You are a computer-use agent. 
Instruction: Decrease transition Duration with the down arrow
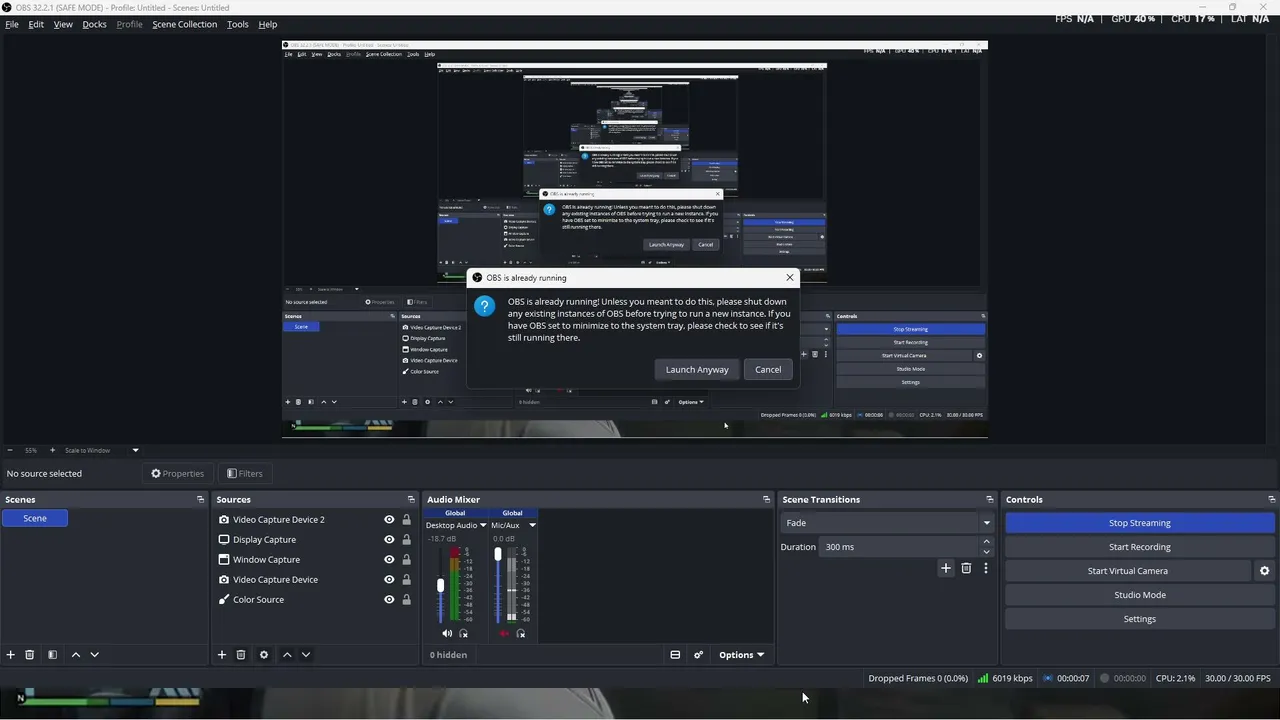pos(987,552)
